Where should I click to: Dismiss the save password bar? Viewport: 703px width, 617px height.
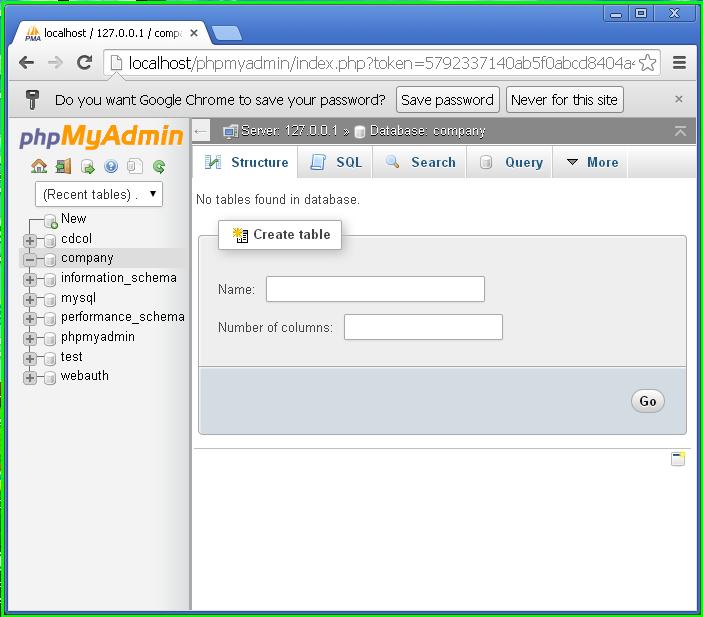679,99
